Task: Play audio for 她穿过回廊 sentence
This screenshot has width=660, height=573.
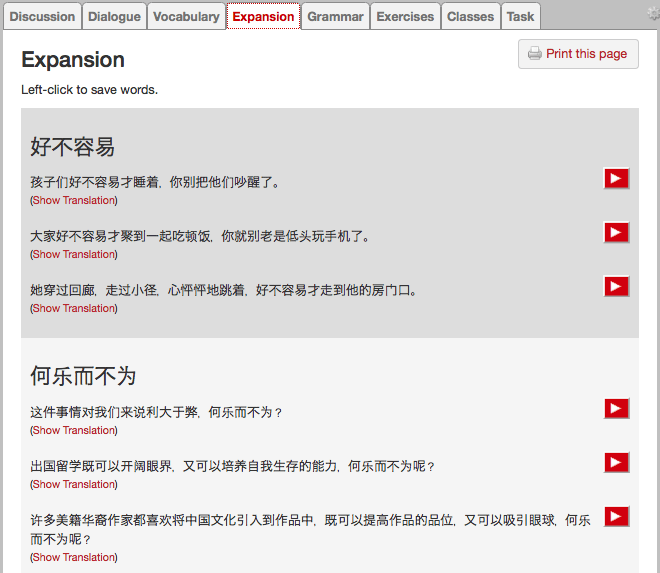Action: pyautogui.click(x=616, y=287)
